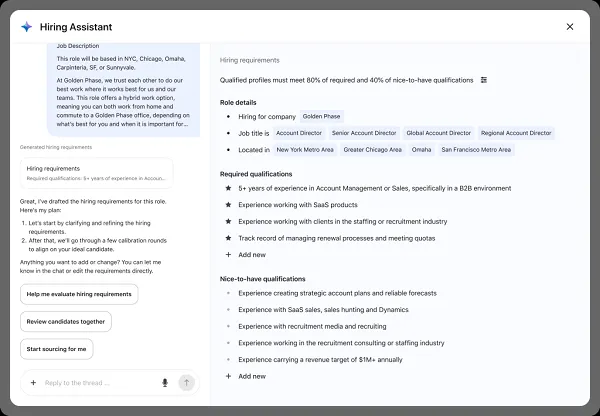Viewport: 600px width, 416px height.
Task: Toggle star on 5+ years experience requirement
Action: pos(228,188)
